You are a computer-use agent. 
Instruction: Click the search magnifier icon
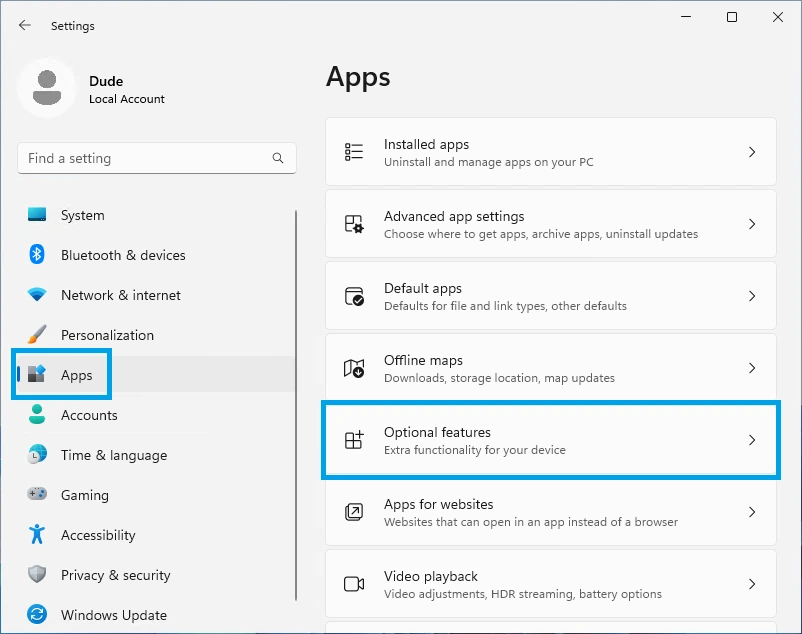[278, 158]
